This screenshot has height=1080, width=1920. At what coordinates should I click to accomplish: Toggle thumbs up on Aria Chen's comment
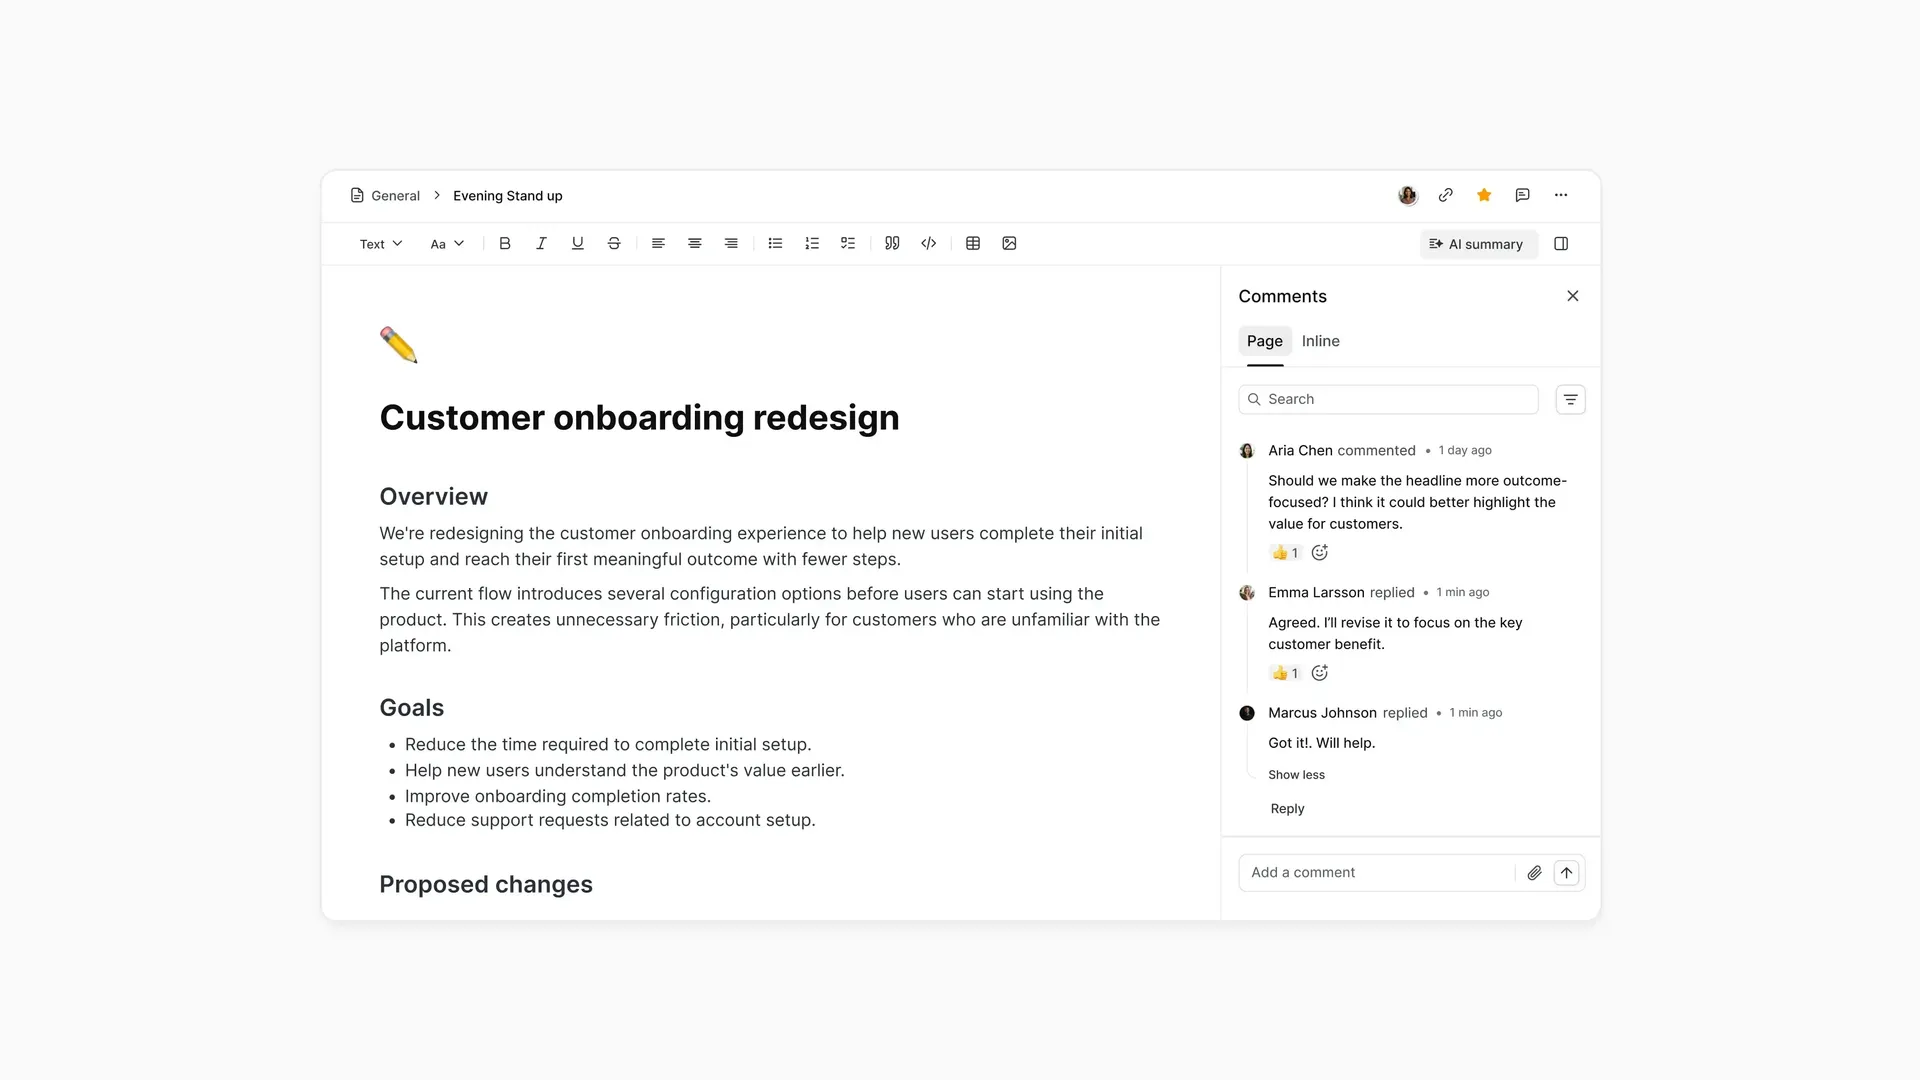pos(1285,553)
